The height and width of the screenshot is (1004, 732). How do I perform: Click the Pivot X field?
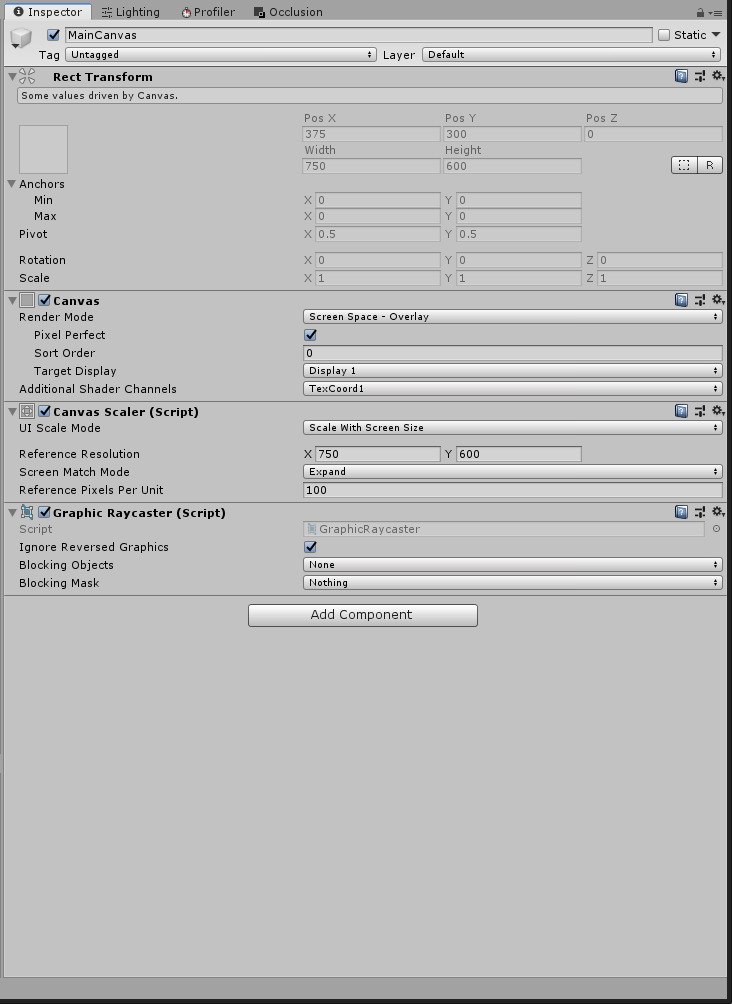pos(378,234)
